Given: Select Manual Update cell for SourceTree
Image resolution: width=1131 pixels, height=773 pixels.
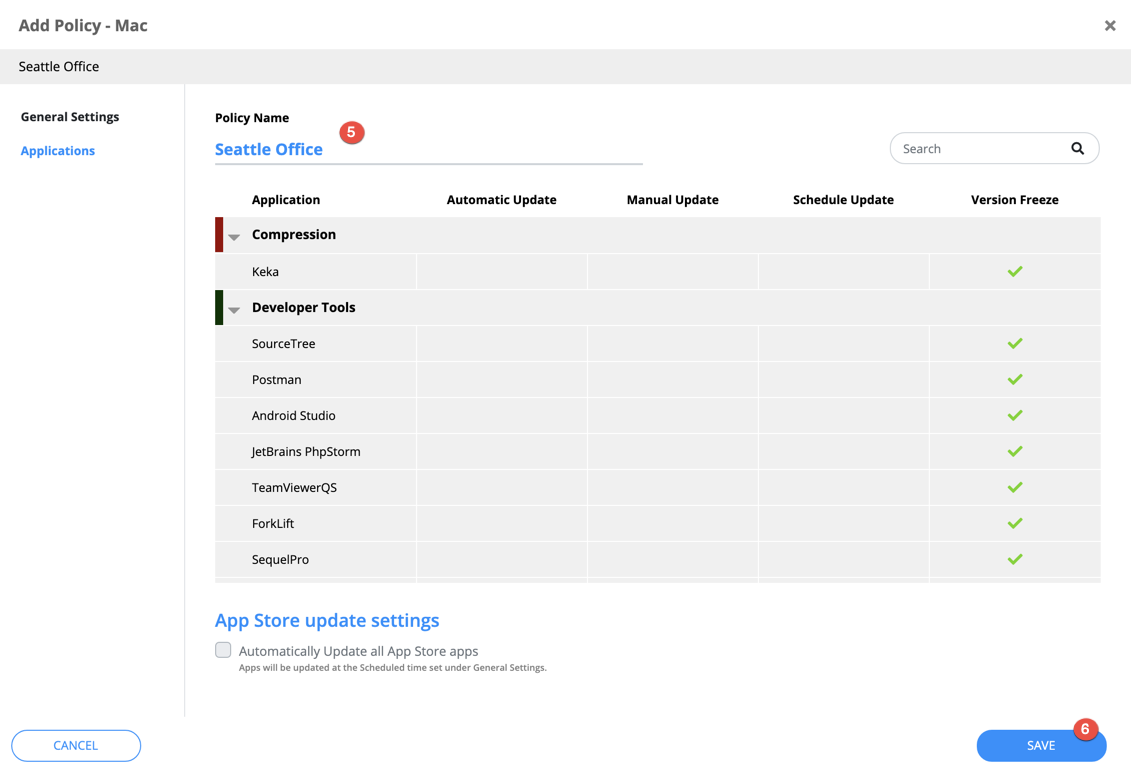Looking at the screenshot, I should [673, 343].
